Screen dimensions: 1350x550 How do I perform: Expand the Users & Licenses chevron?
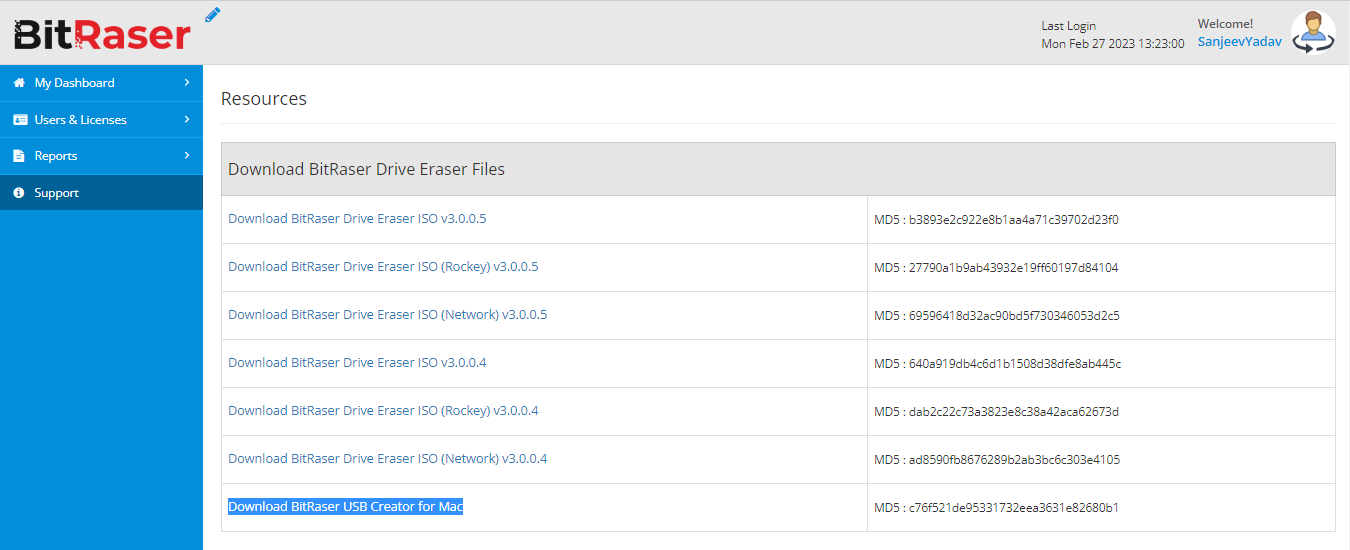(187, 120)
